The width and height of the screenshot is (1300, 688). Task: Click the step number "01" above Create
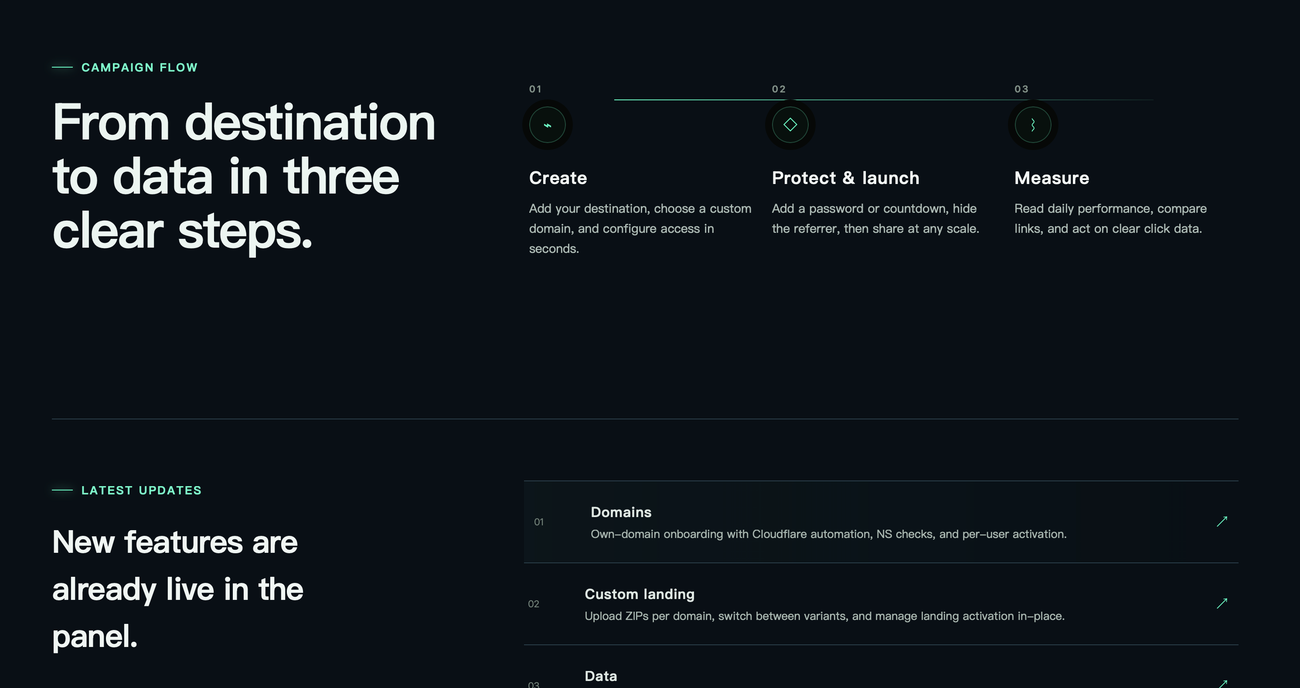pyautogui.click(x=536, y=89)
